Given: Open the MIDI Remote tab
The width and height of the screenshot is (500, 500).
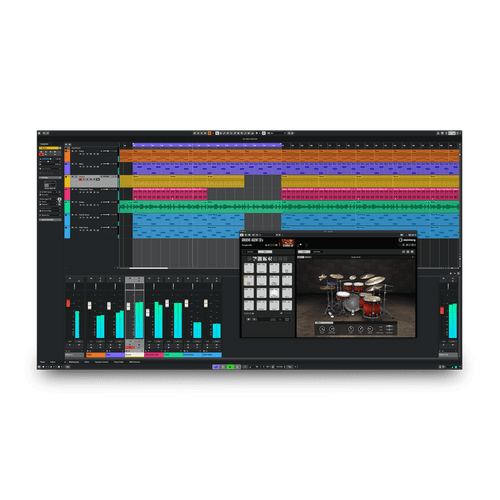Looking at the screenshot, I should tap(135, 362).
